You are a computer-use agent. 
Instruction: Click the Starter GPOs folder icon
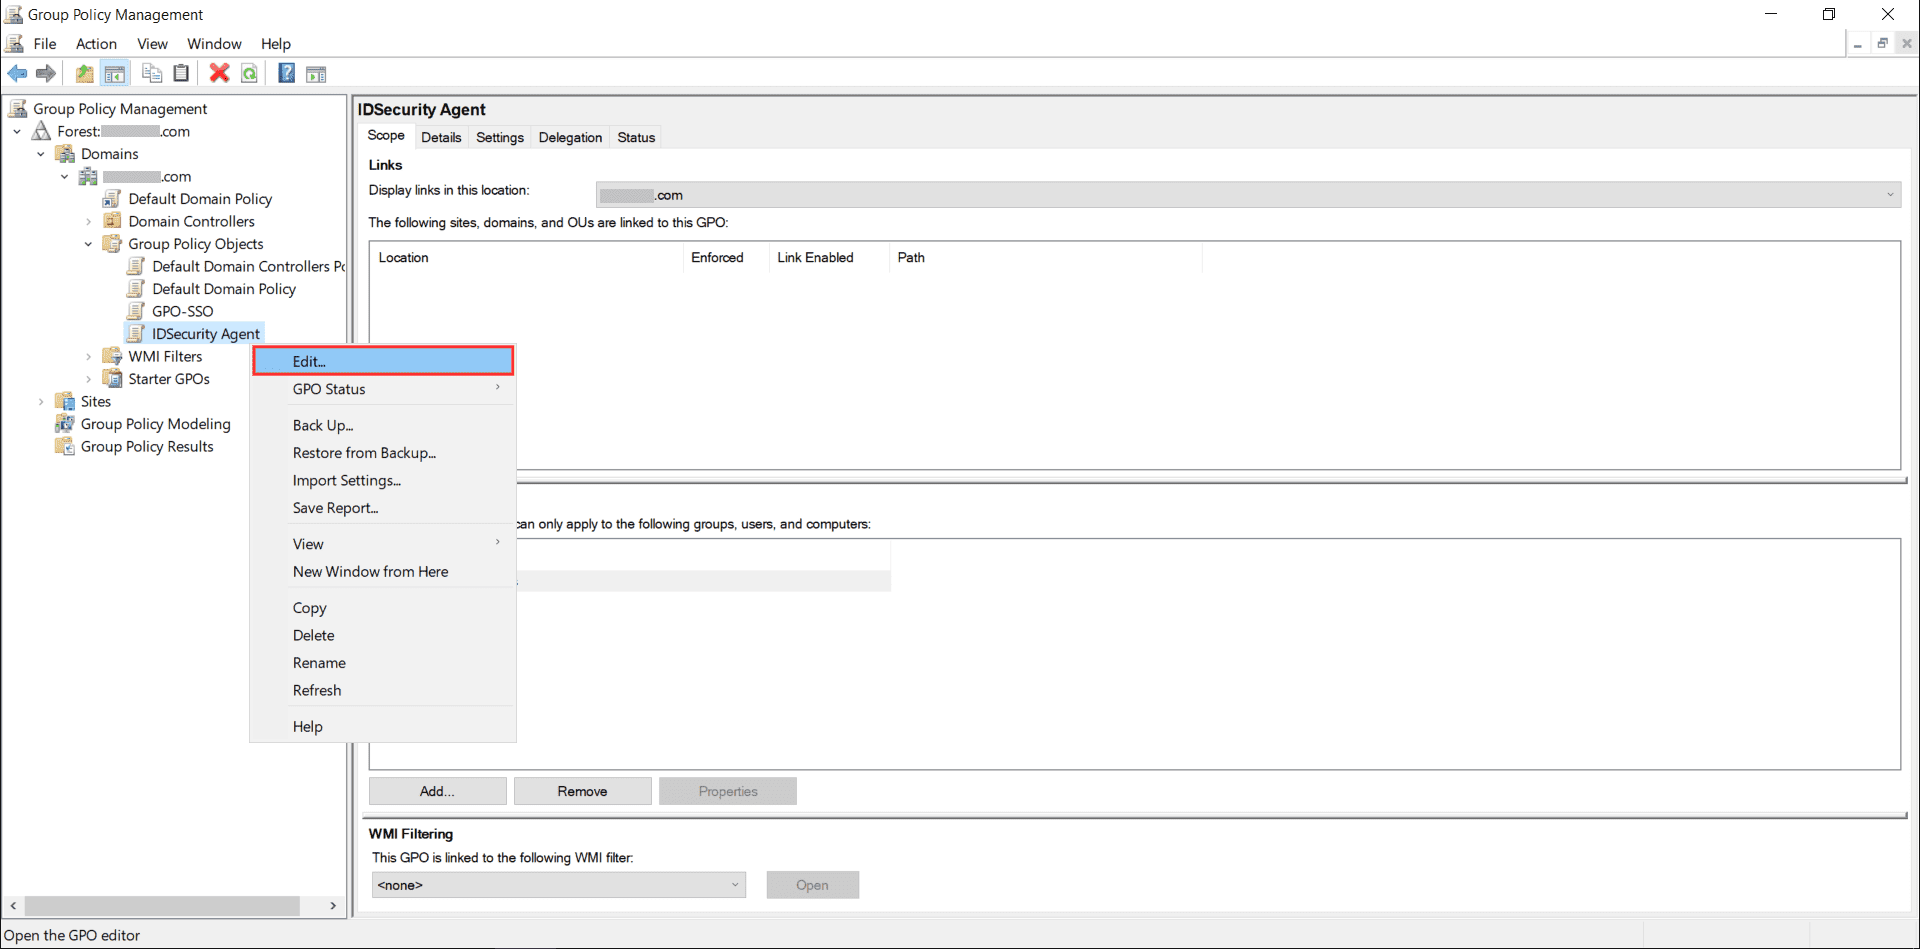113,379
